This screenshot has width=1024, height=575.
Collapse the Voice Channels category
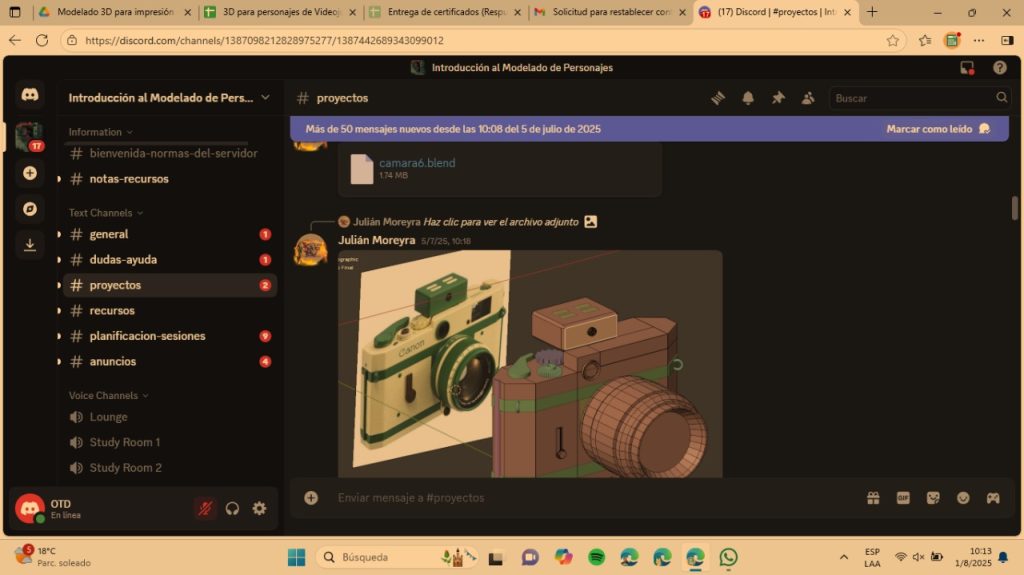(108, 395)
